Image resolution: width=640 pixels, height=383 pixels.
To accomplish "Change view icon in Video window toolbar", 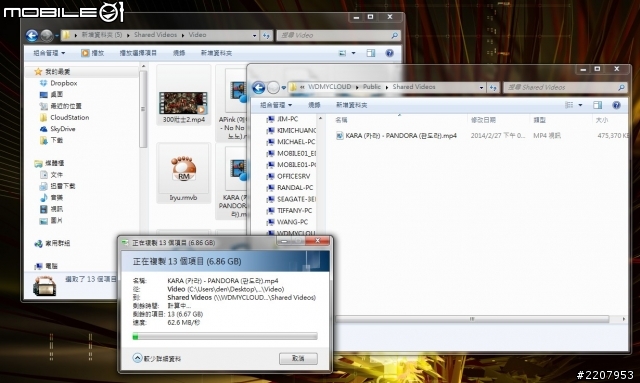I will click(x=342, y=53).
